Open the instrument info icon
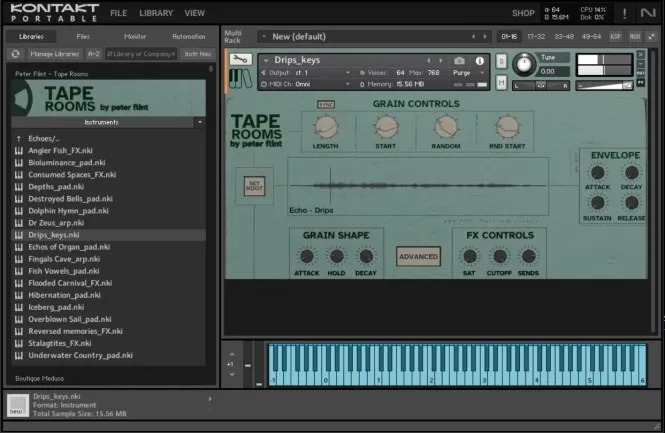This screenshot has height=433, width=665. coord(480,61)
